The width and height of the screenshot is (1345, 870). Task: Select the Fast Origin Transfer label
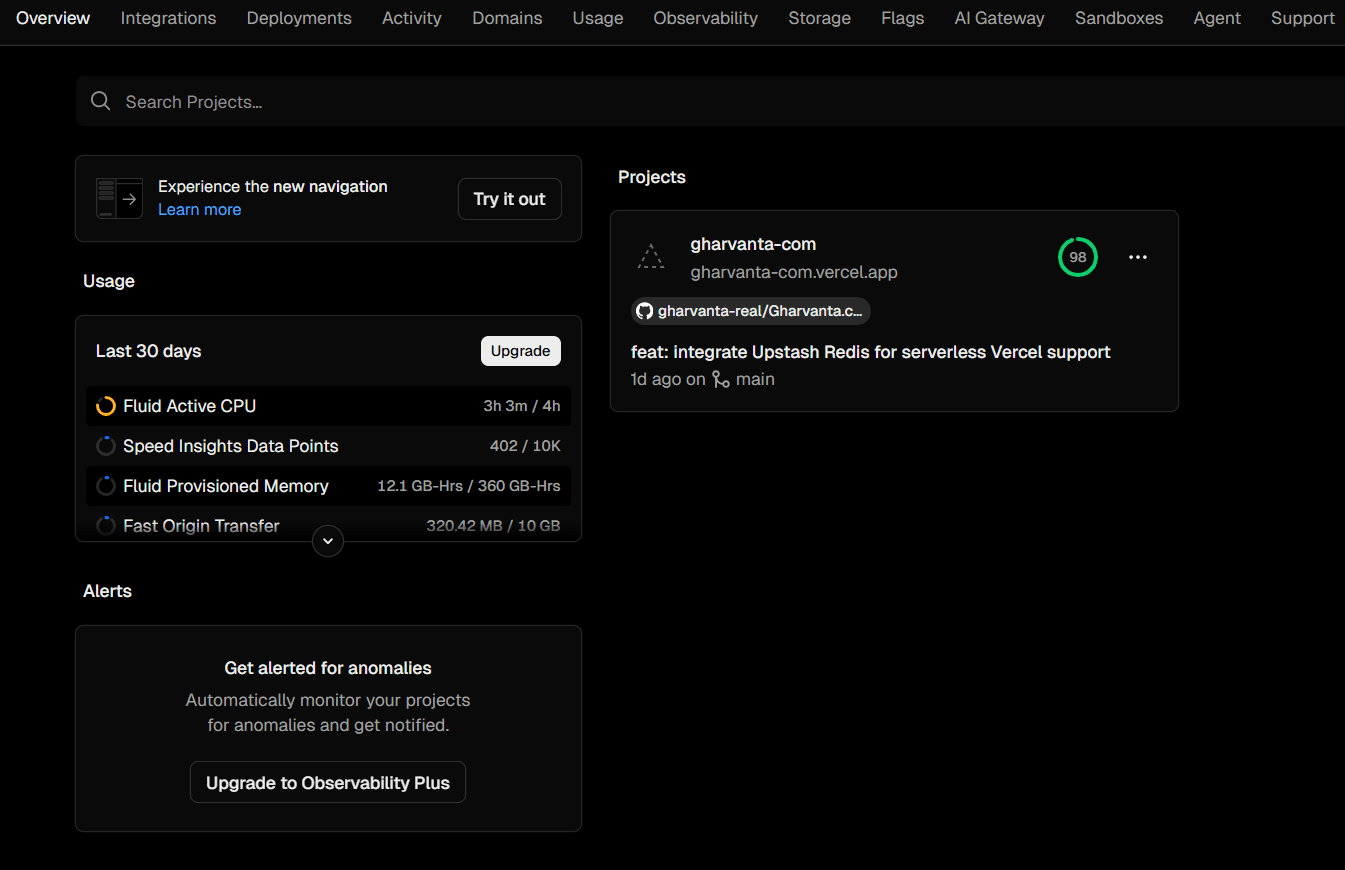point(201,525)
